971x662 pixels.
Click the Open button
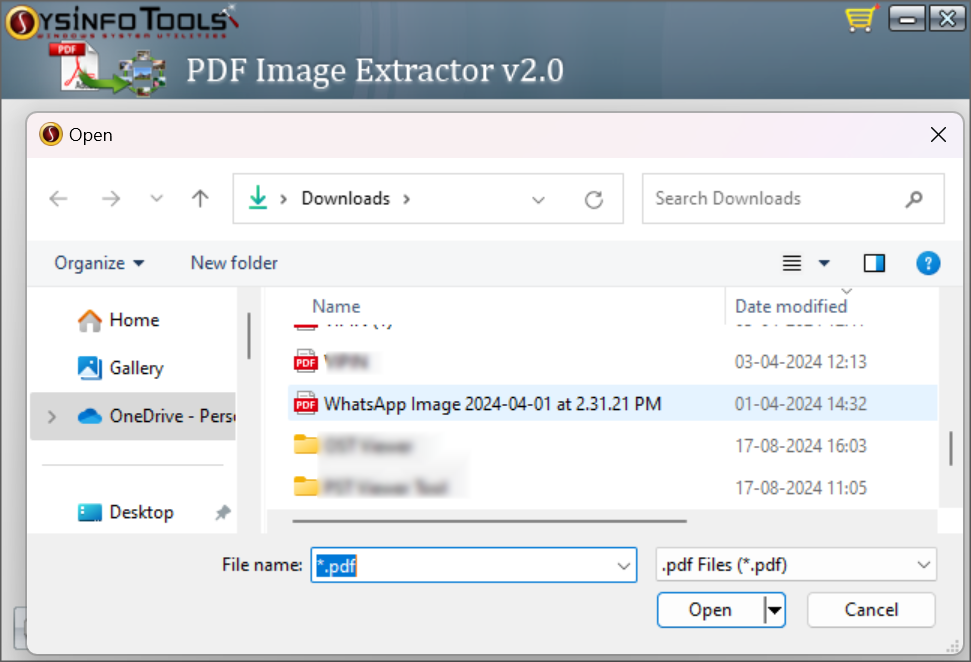710,610
